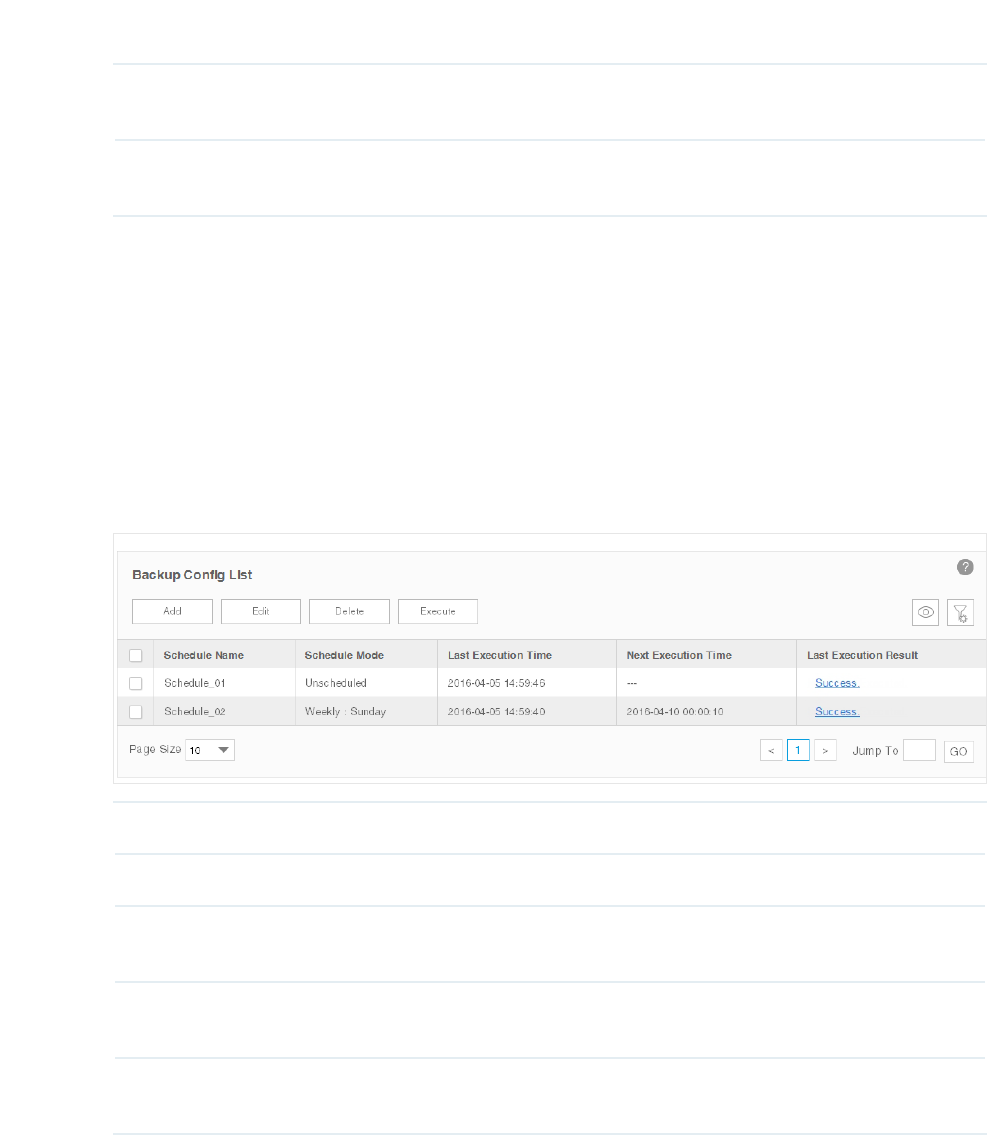Open Success result link for Schedule_02

coord(837,712)
